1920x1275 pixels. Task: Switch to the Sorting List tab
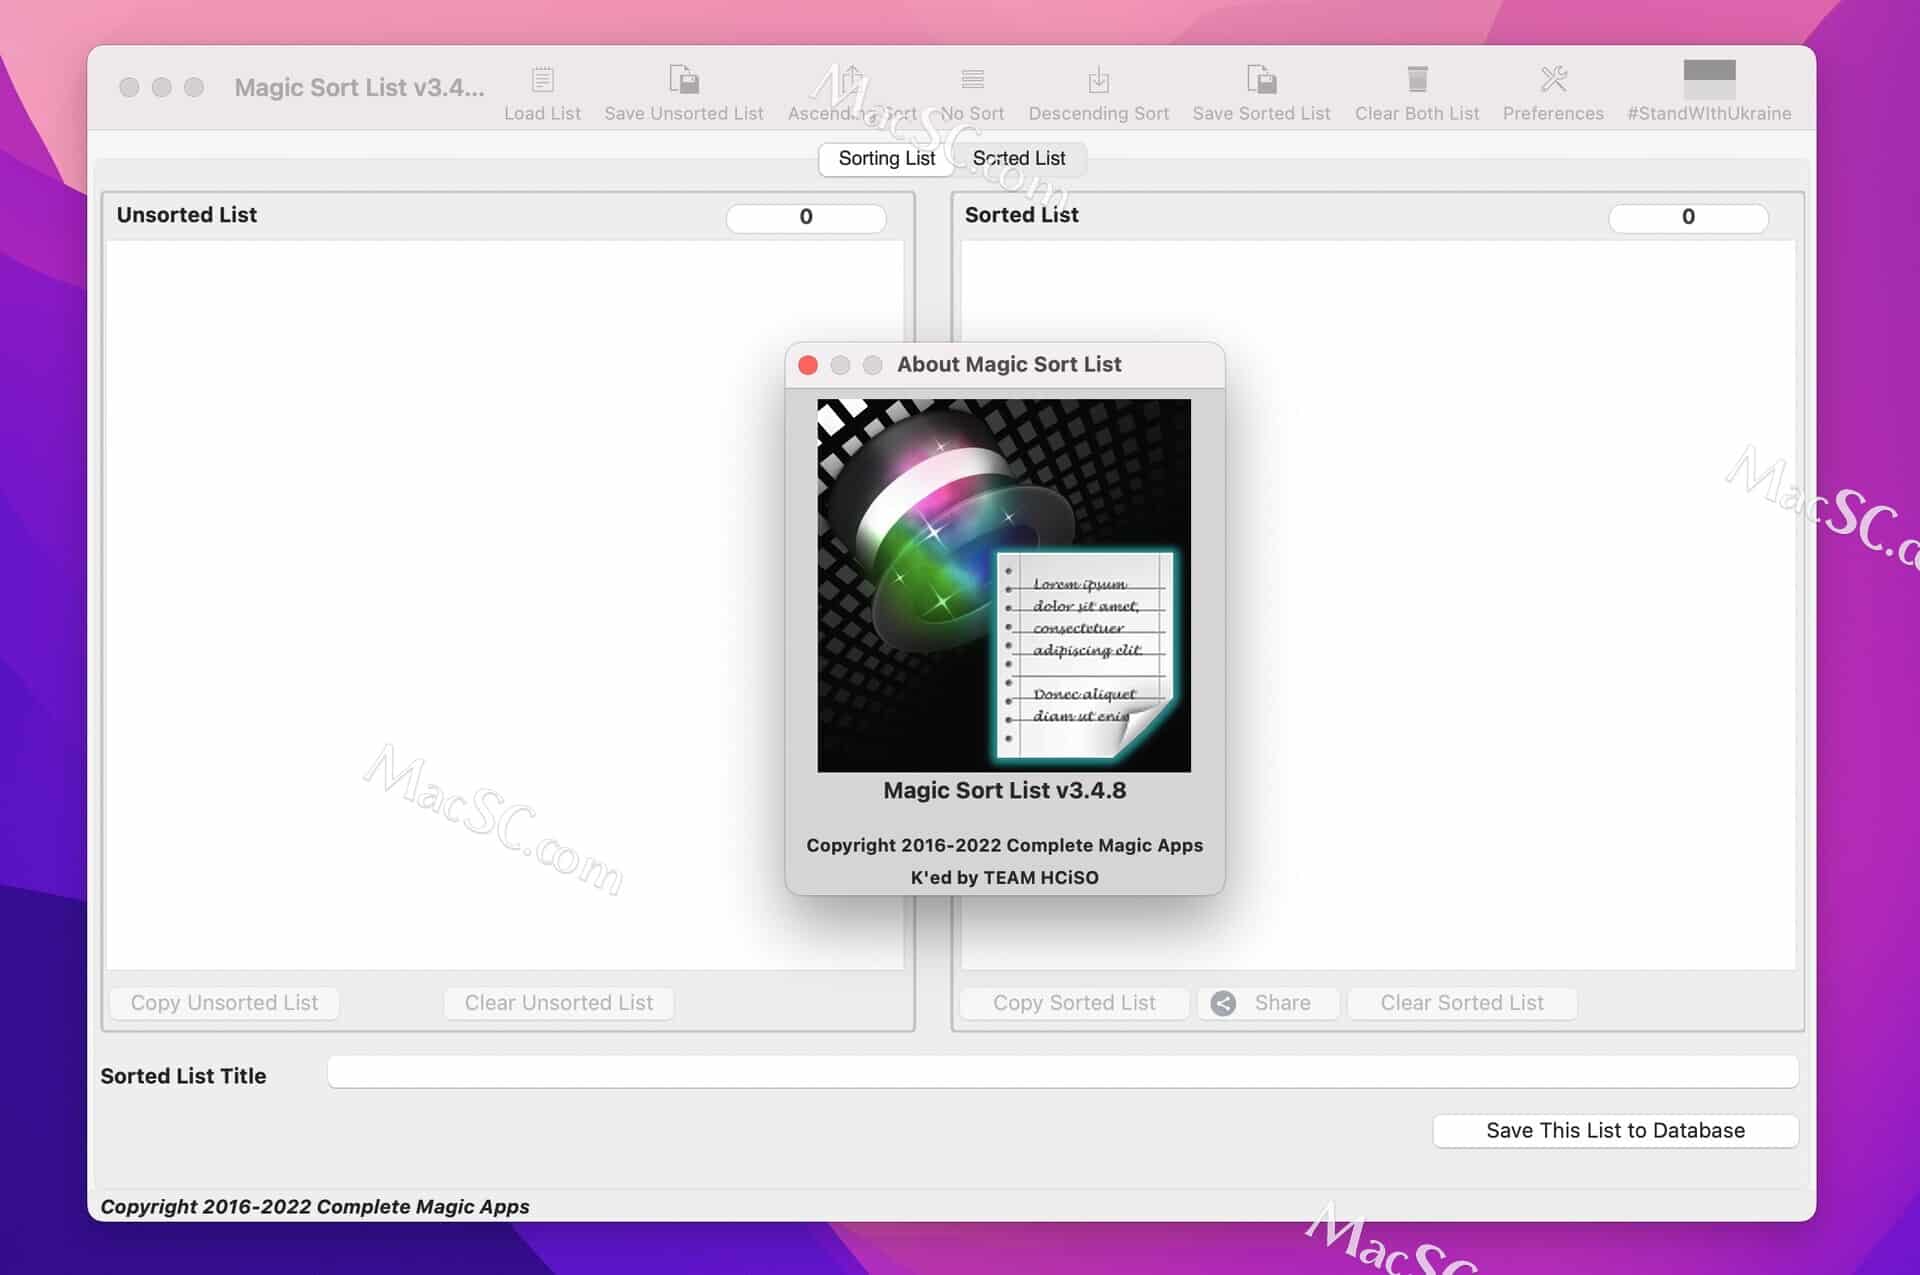point(885,158)
